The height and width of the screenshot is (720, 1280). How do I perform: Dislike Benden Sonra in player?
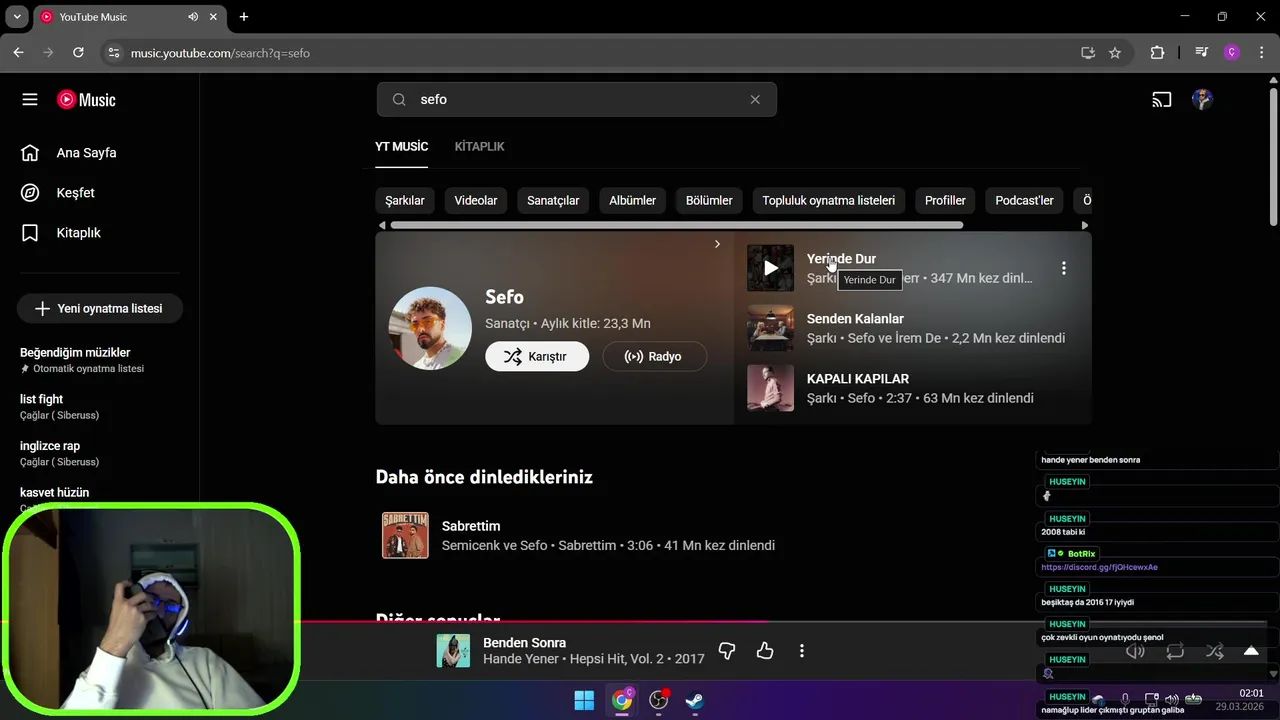click(727, 651)
